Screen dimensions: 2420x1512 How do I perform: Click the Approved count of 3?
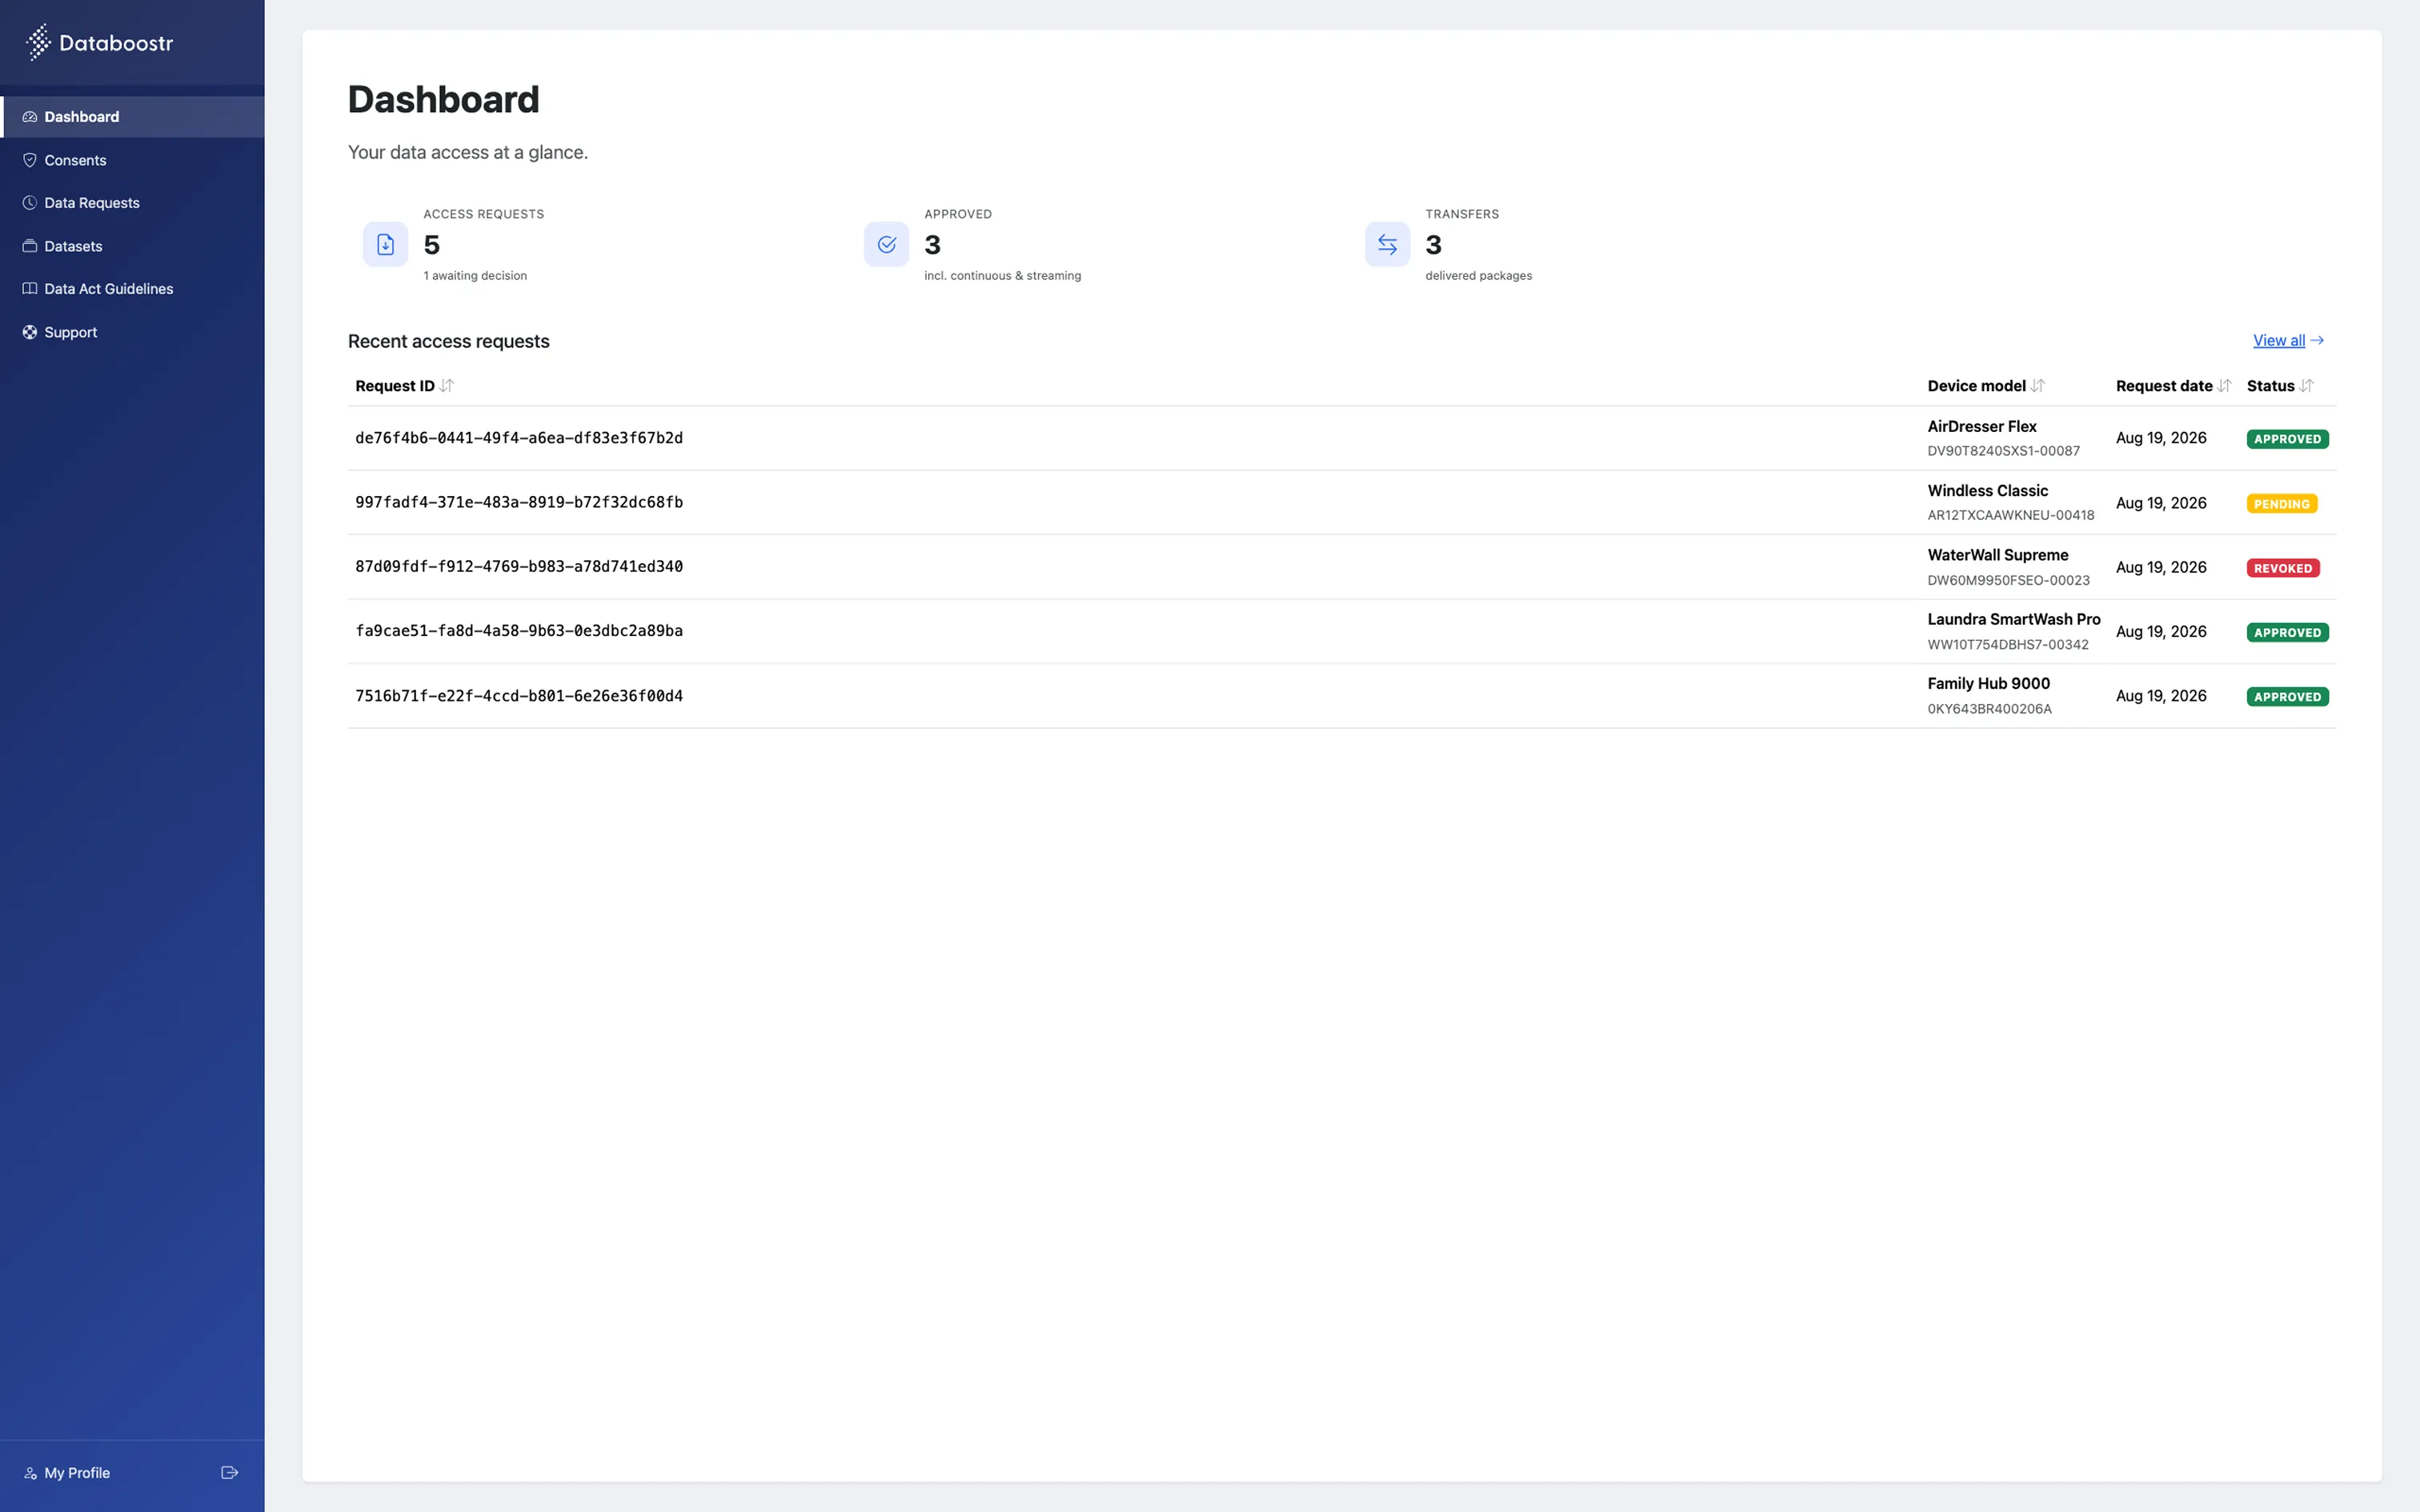coord(932,245)
